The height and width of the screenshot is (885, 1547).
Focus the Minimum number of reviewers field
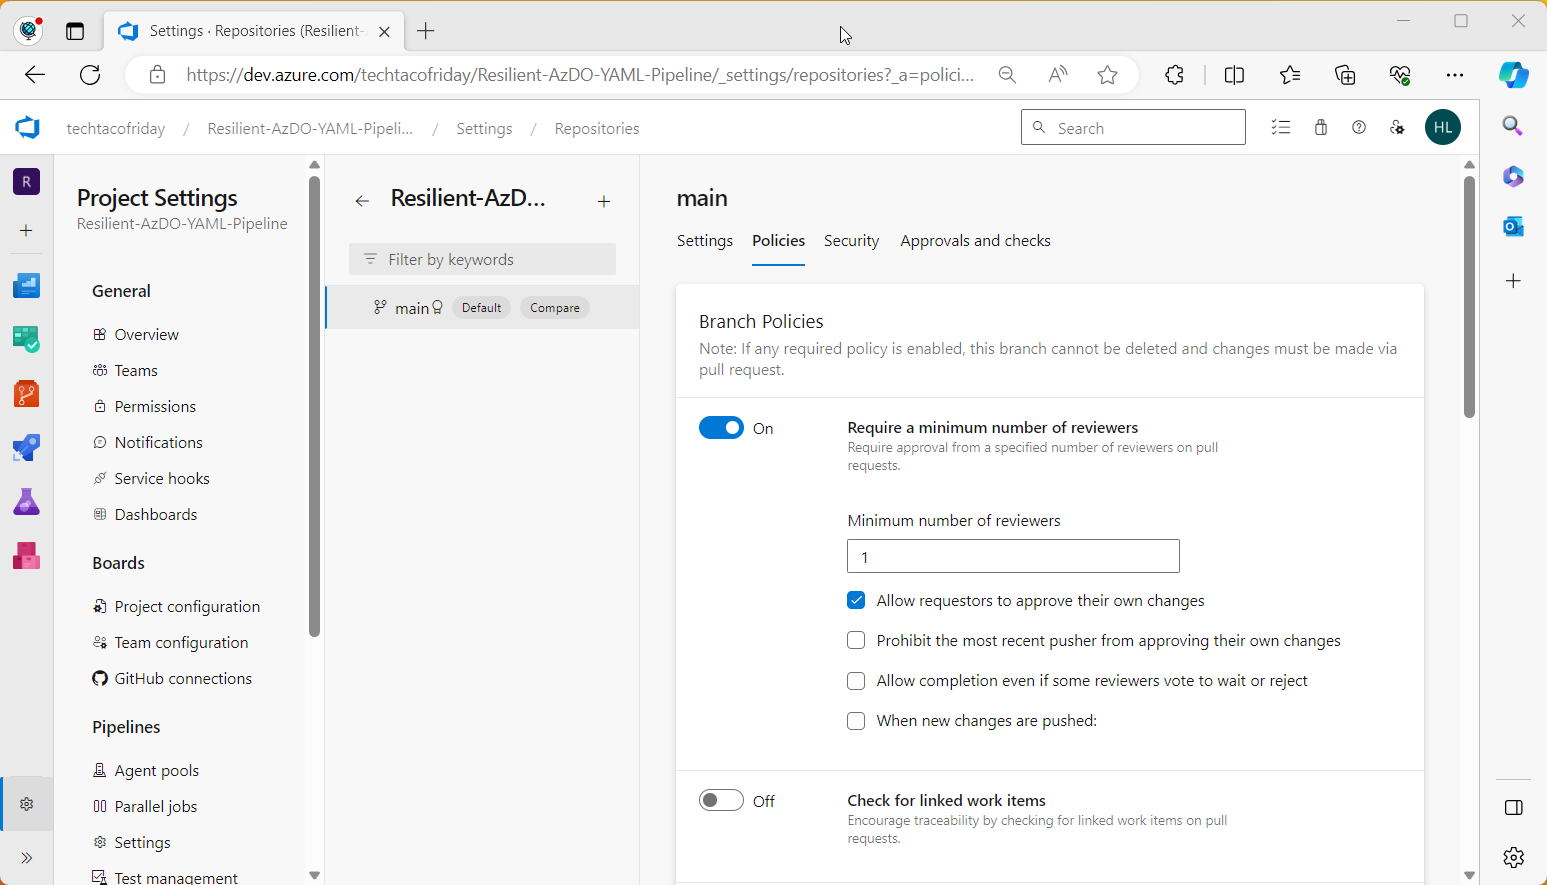1013,556
